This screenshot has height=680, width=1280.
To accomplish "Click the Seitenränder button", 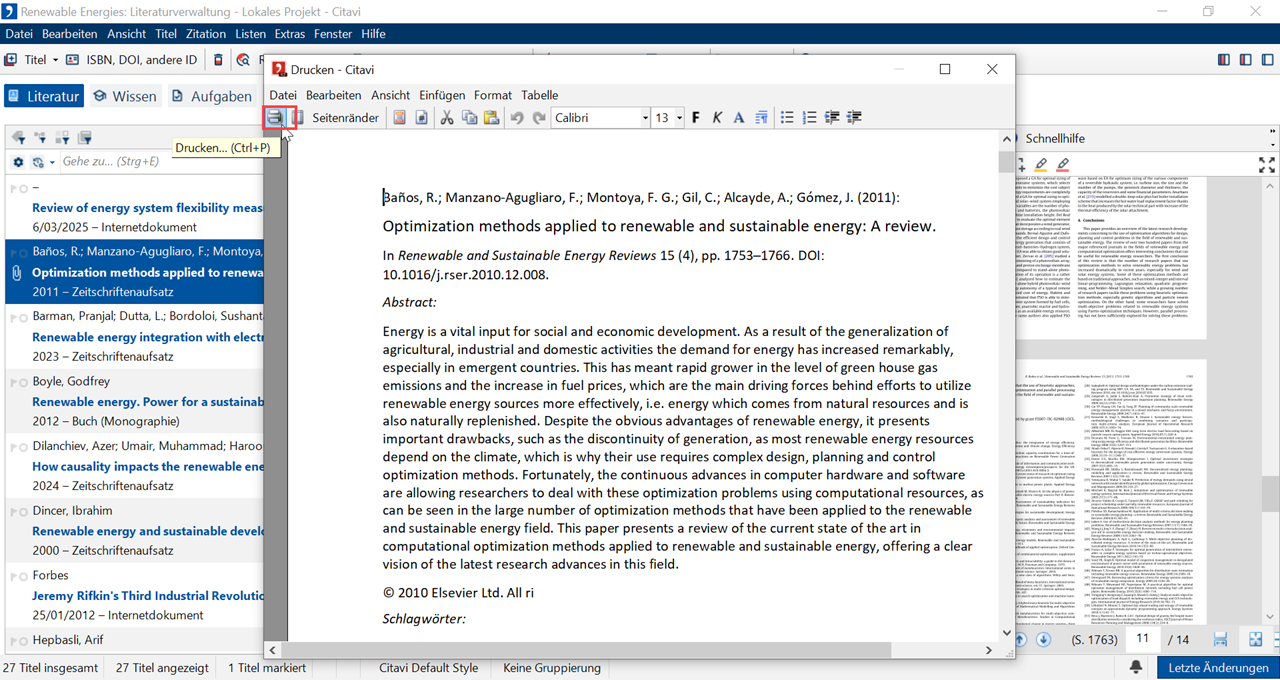I will pyautogui.click(x=345, y=118).
